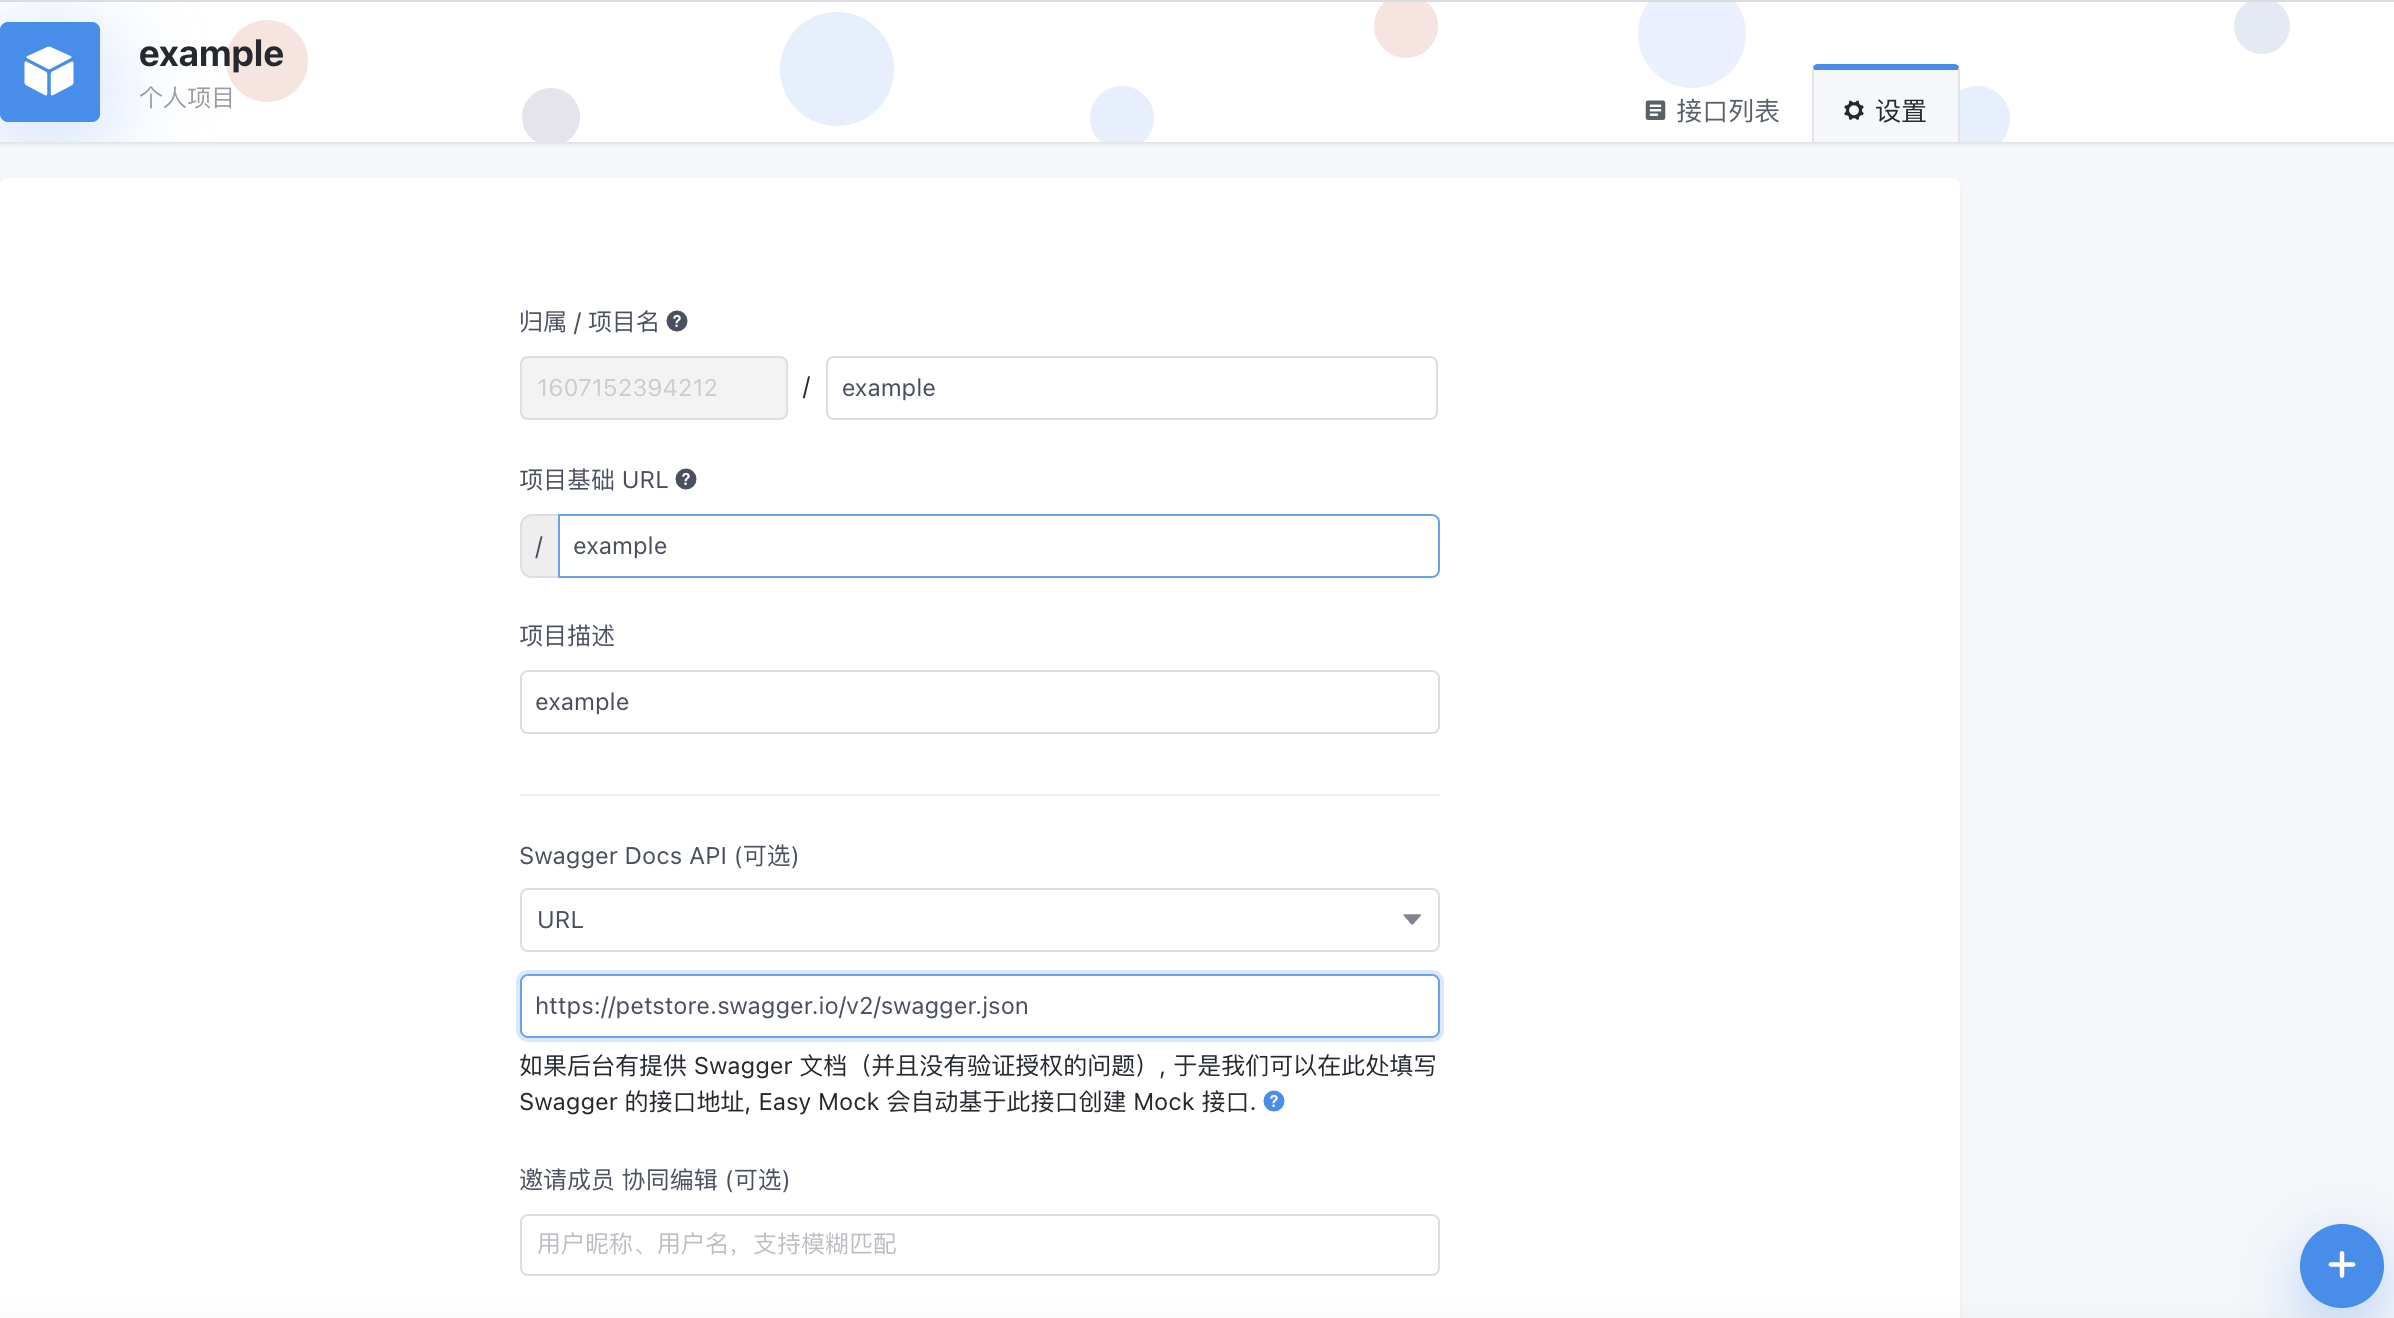2394x1318 pixels.
Task: Select the 设置 tab
Action: [x=1885, y=112]
